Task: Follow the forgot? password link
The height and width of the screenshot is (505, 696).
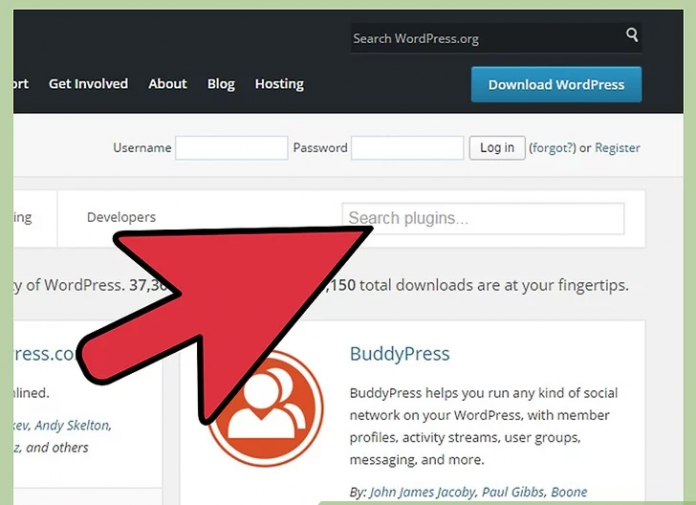Action: pyautogui.click(x=552, y=148)
